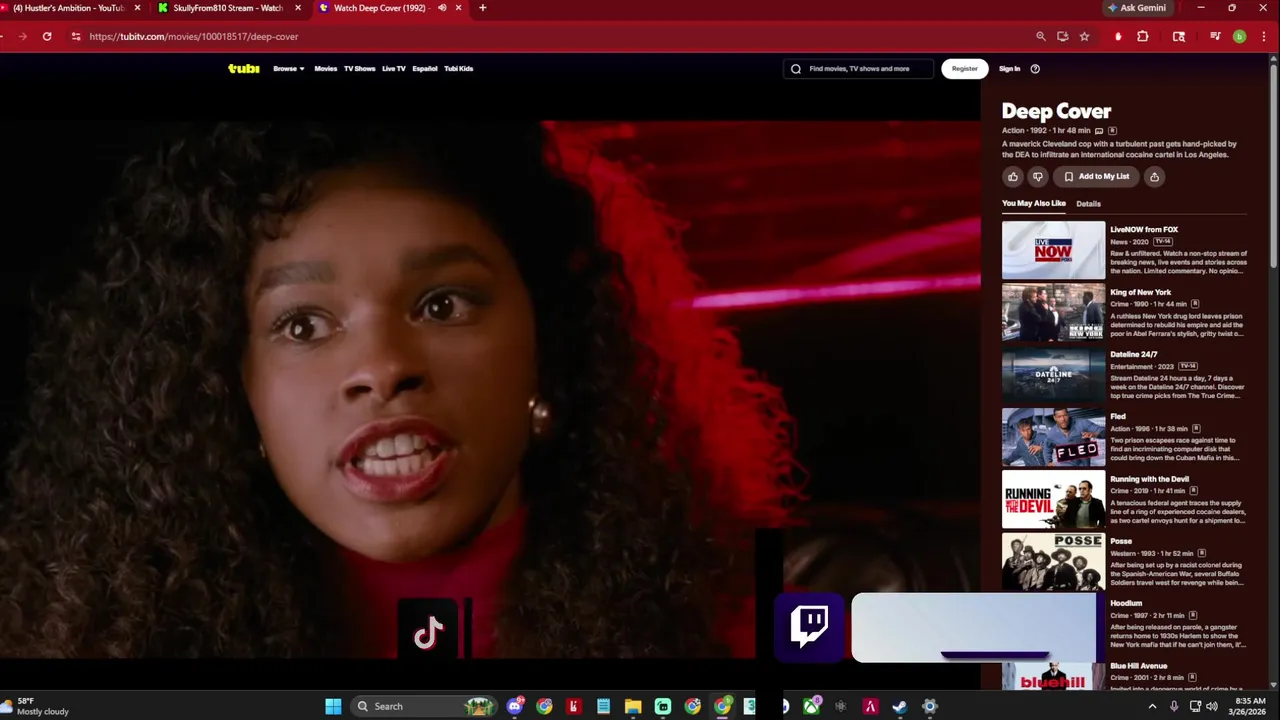Open the TV Shows menu item
Image resolution: width=1280 pixels, height=720 pixels.
click(x=359, y=69)
